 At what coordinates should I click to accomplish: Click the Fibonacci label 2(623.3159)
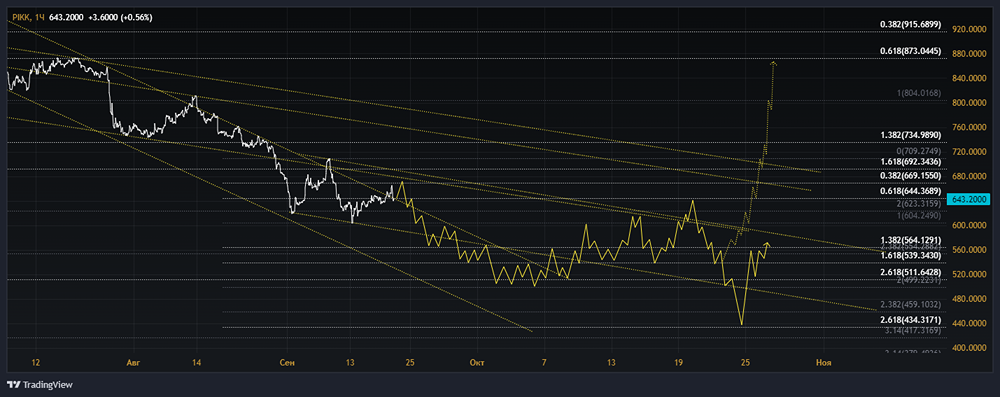coord(919,204)
